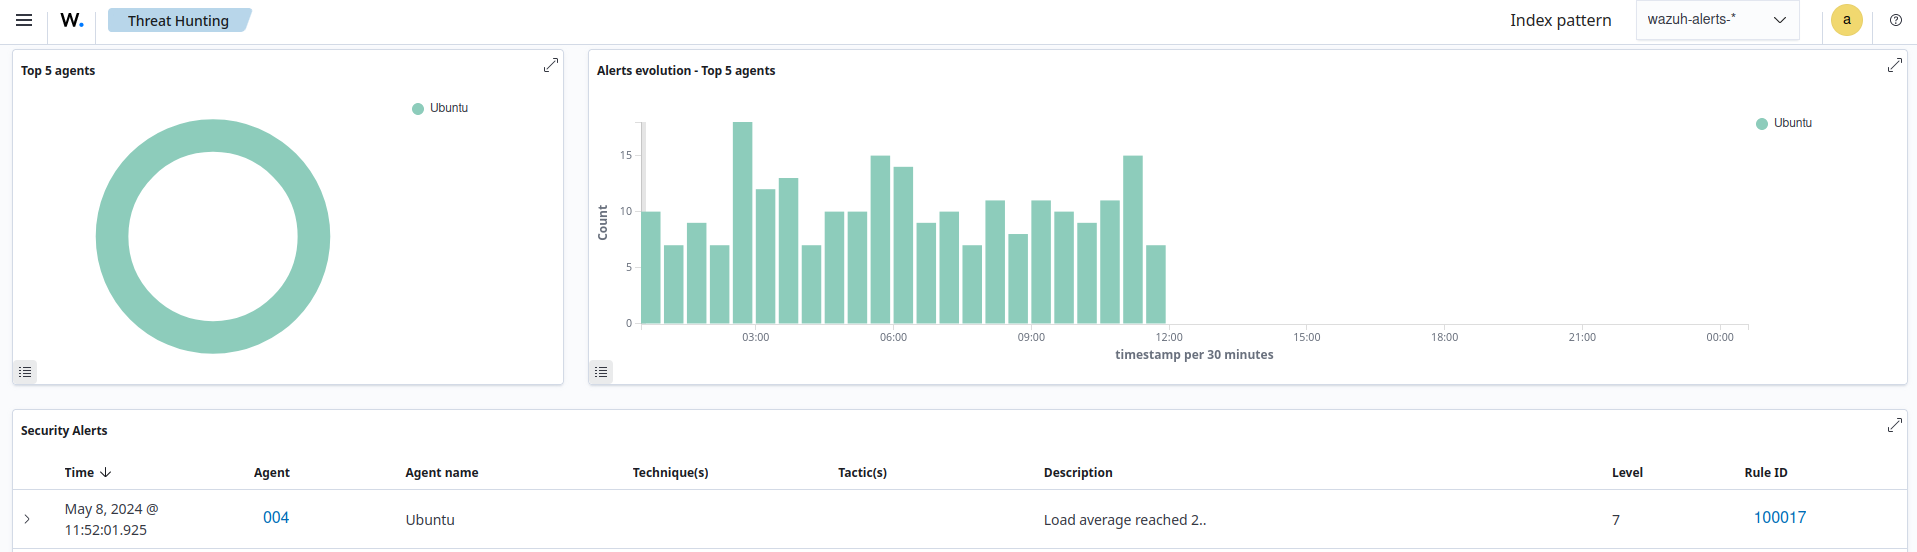Click the Threat Hunting breadcrumb tab
1917x552 pixels.
[178, 20]
